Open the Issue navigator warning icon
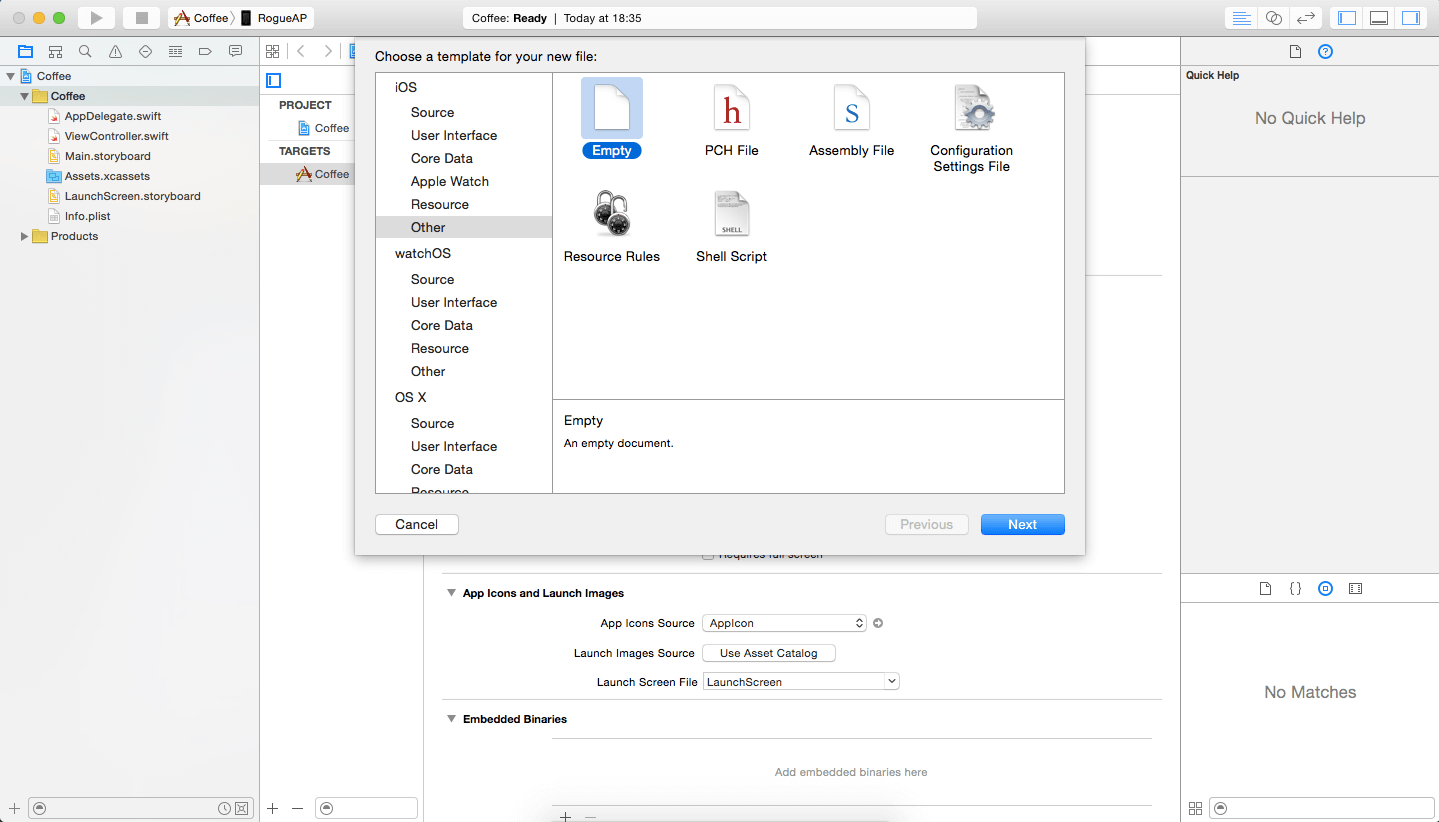The width and height of the screenshot is (1439, 822). [x=115, y=51]
